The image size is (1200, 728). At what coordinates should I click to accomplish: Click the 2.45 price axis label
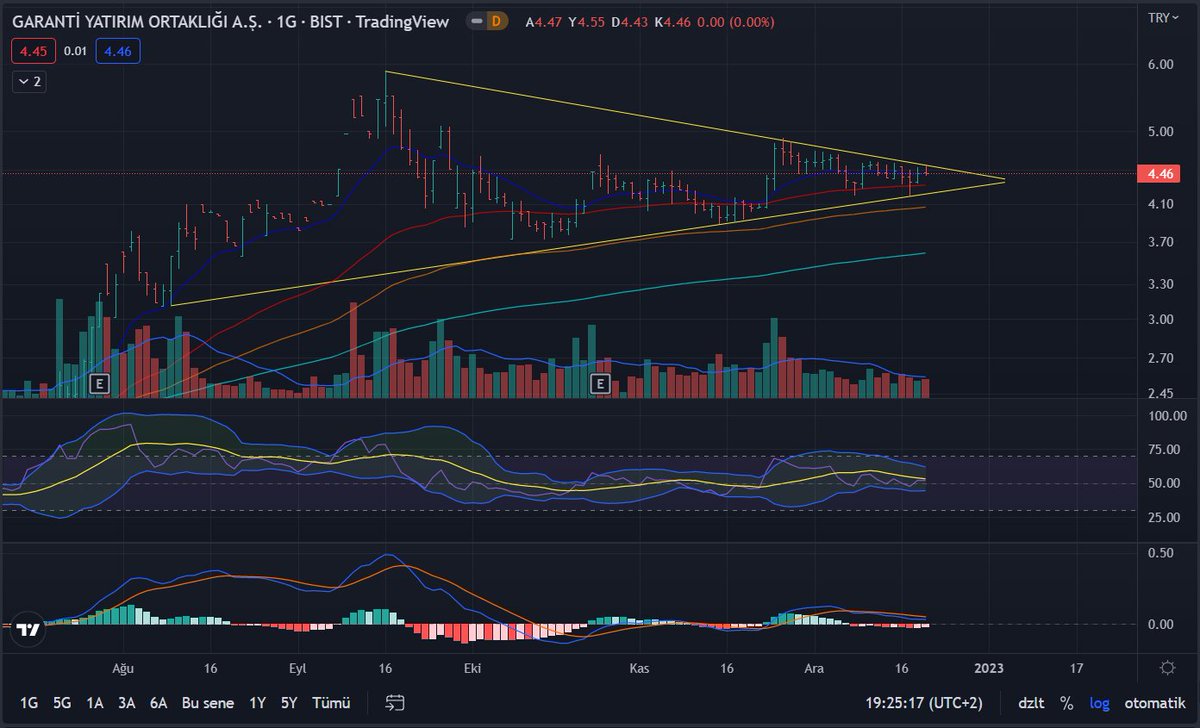[1160, 392]
